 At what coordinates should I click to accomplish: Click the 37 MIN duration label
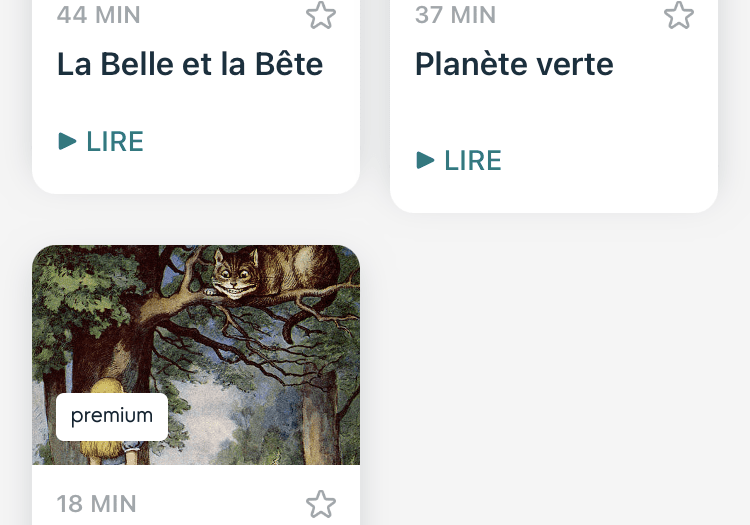[x=456, y=15]
